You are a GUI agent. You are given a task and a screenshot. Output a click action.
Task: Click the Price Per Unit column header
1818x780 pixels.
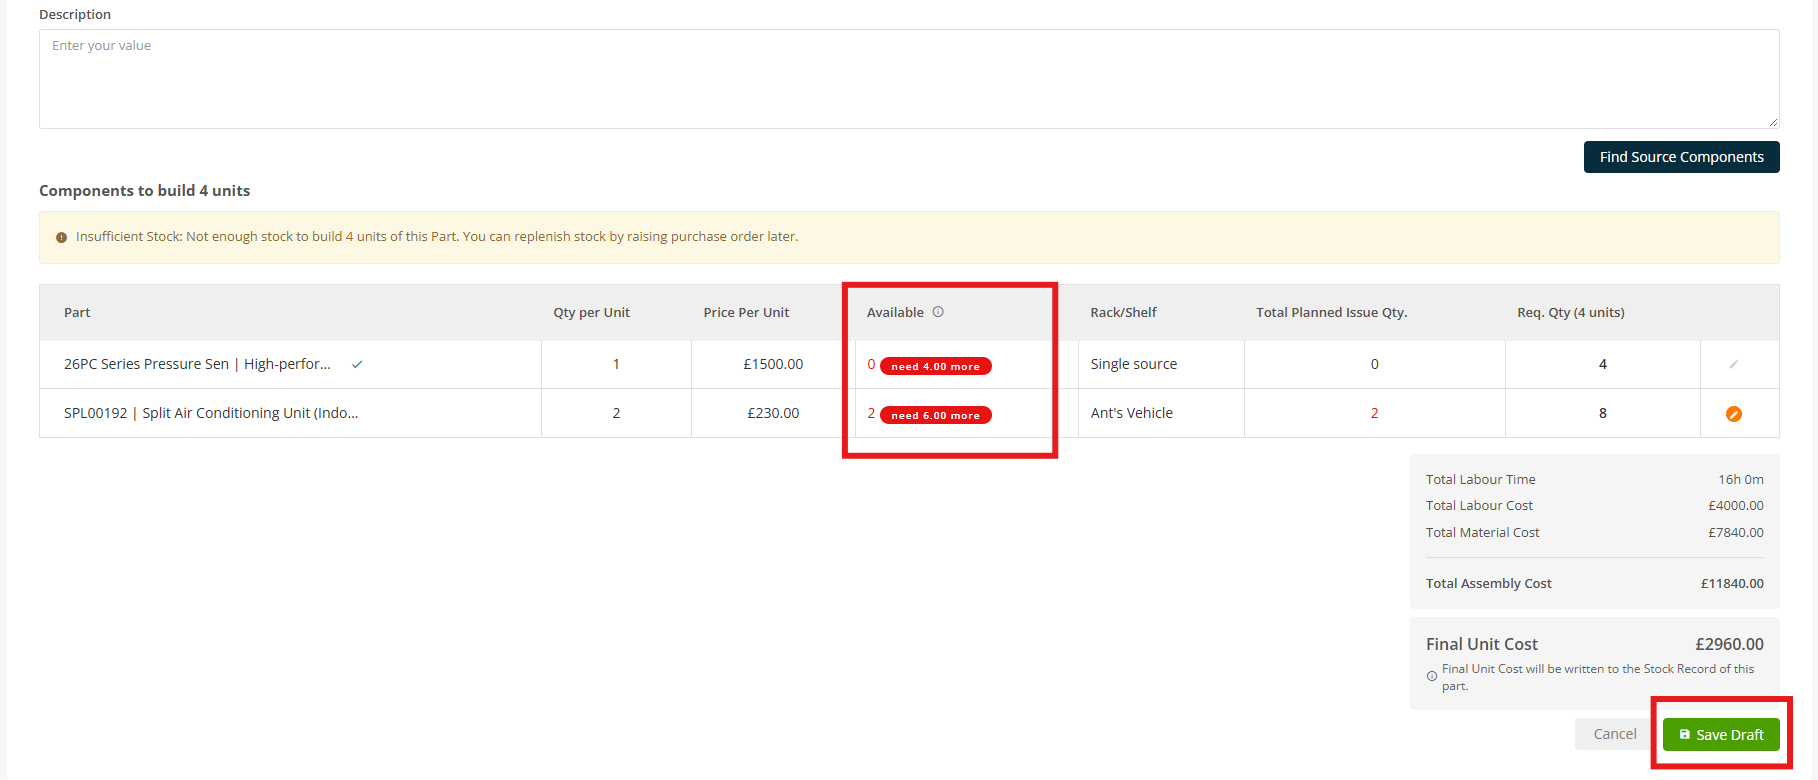click(x=746, y=312)
